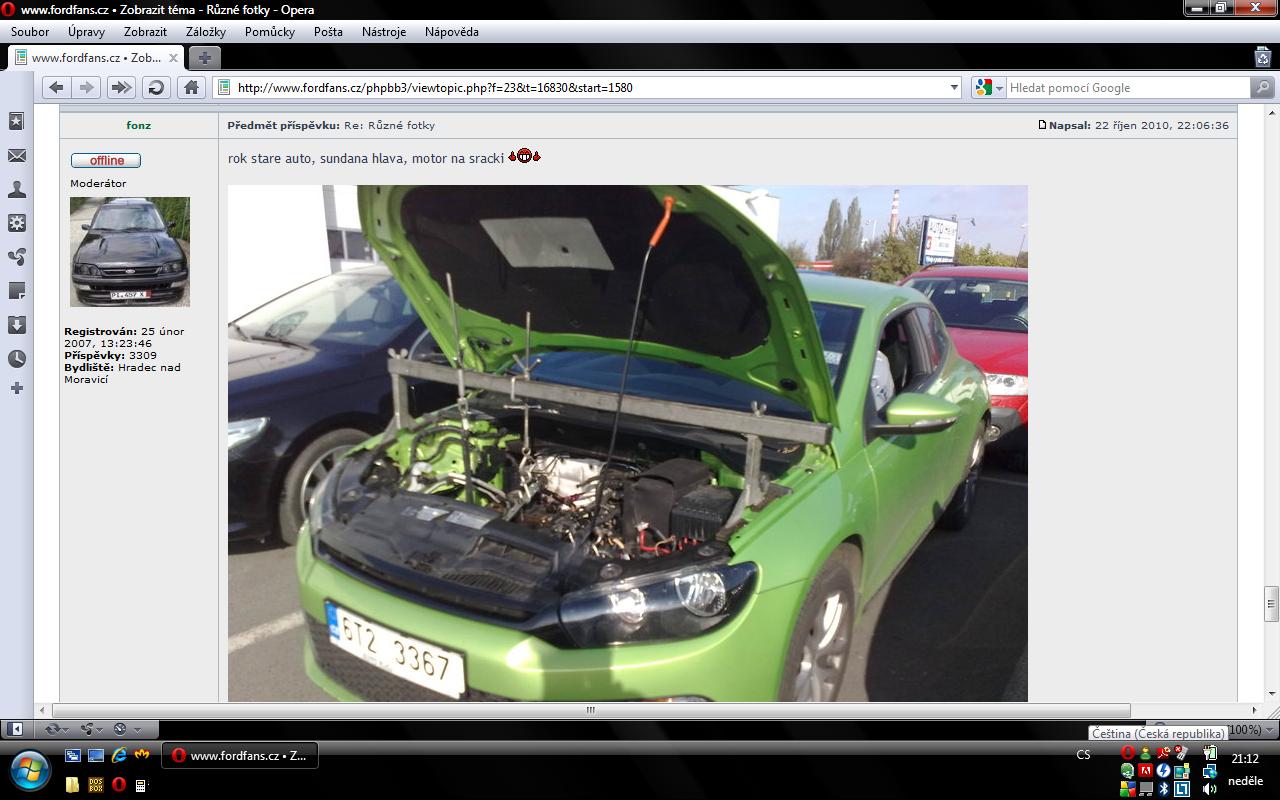Open the Notes panel in the sidebar
1280x800 pixels.
[17, 291]
